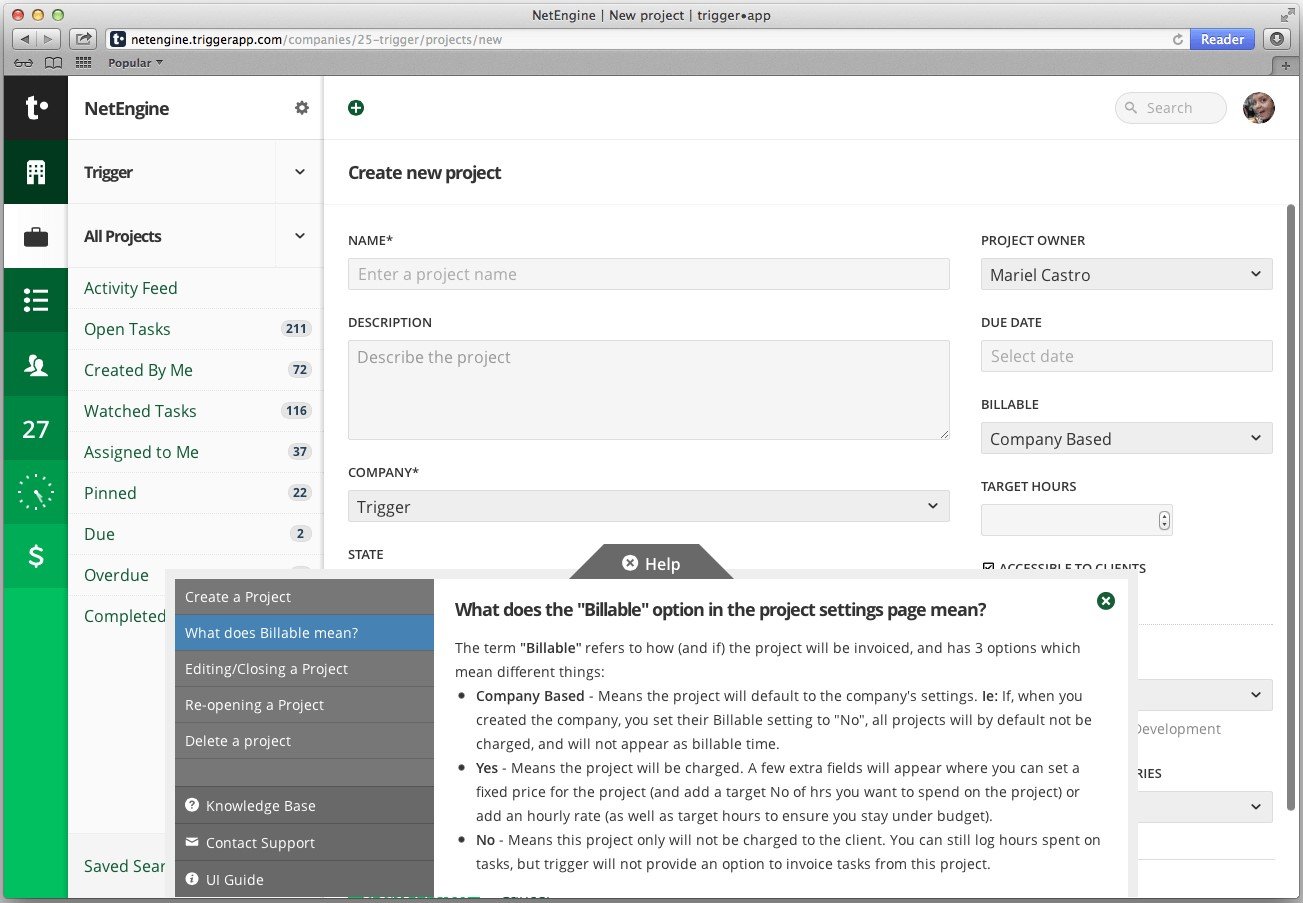This screenshot has width=1303, height=903.
Task: Open Project Owner dropdown Mariel Castro
Action: 1127,274
